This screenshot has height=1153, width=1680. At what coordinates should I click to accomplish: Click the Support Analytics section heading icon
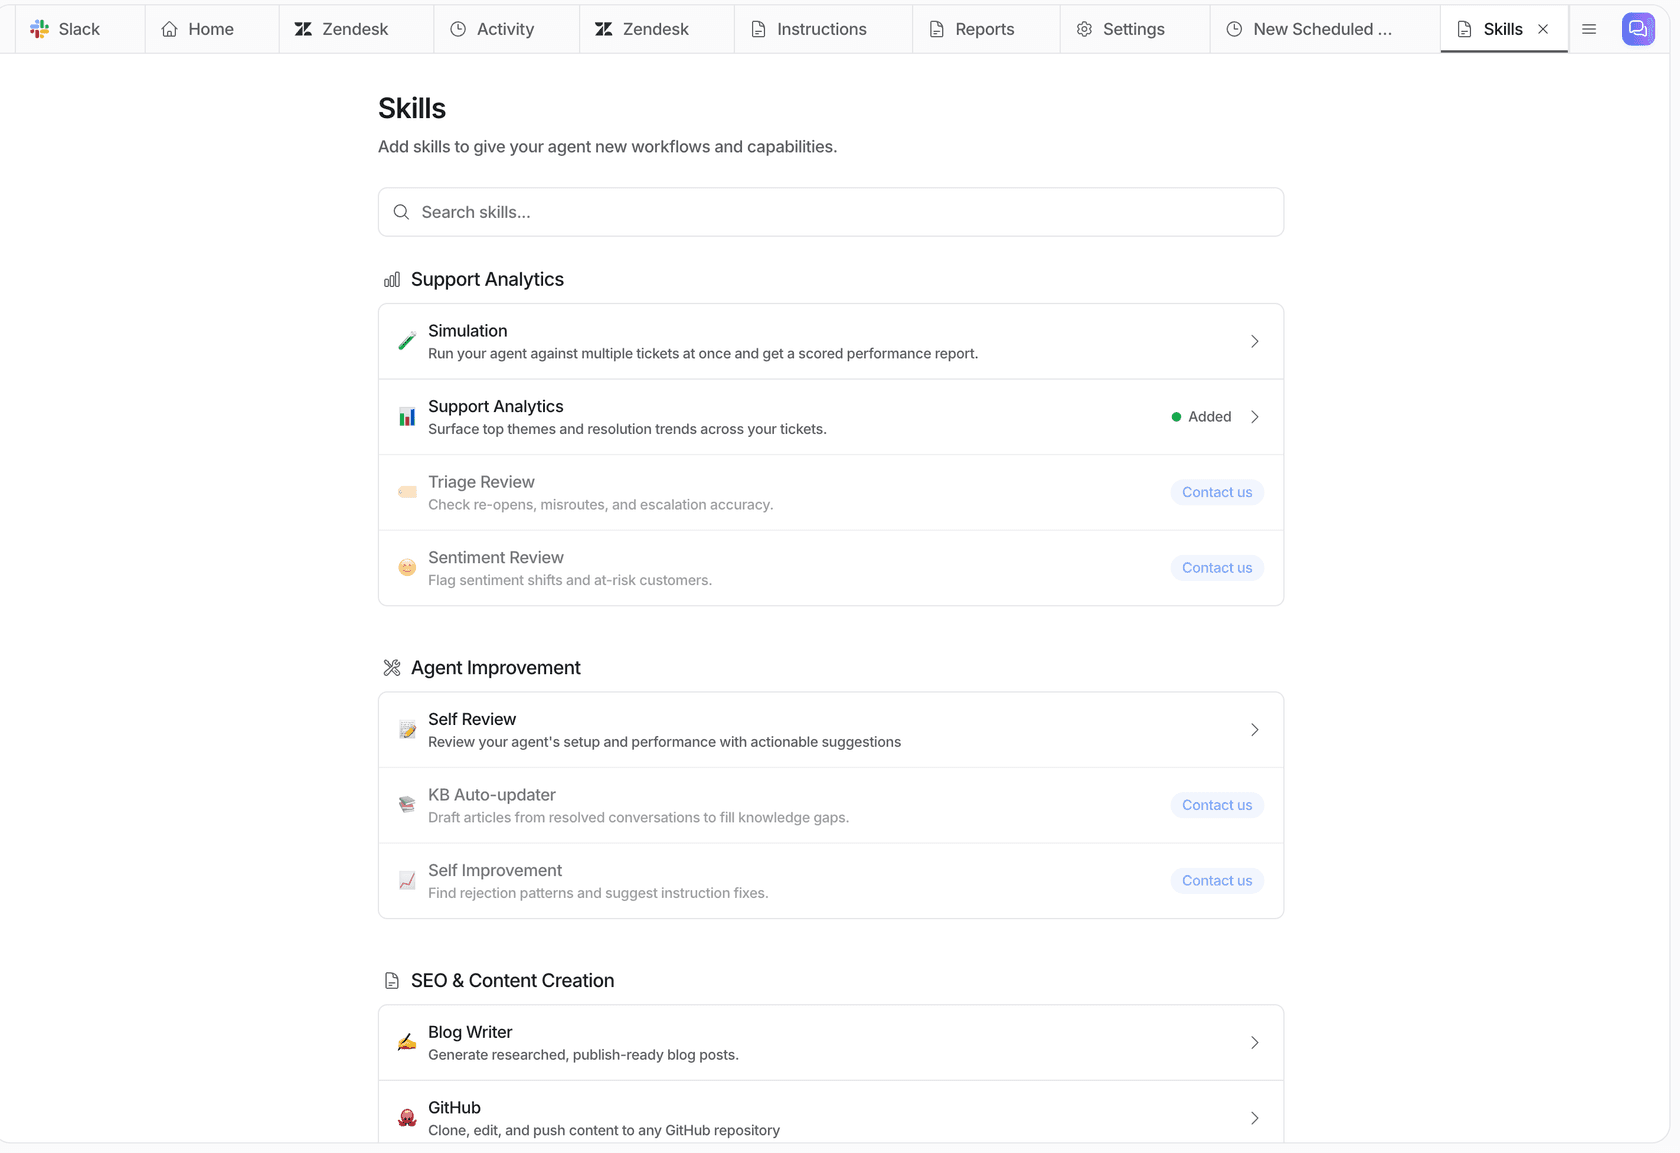(x=392, y=280)
